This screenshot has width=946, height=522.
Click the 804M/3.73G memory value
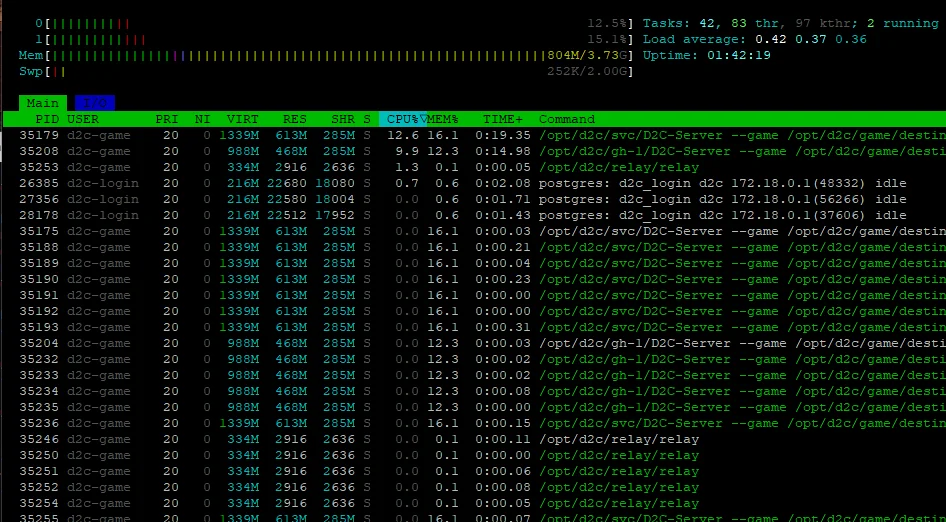tap(587, 56)
